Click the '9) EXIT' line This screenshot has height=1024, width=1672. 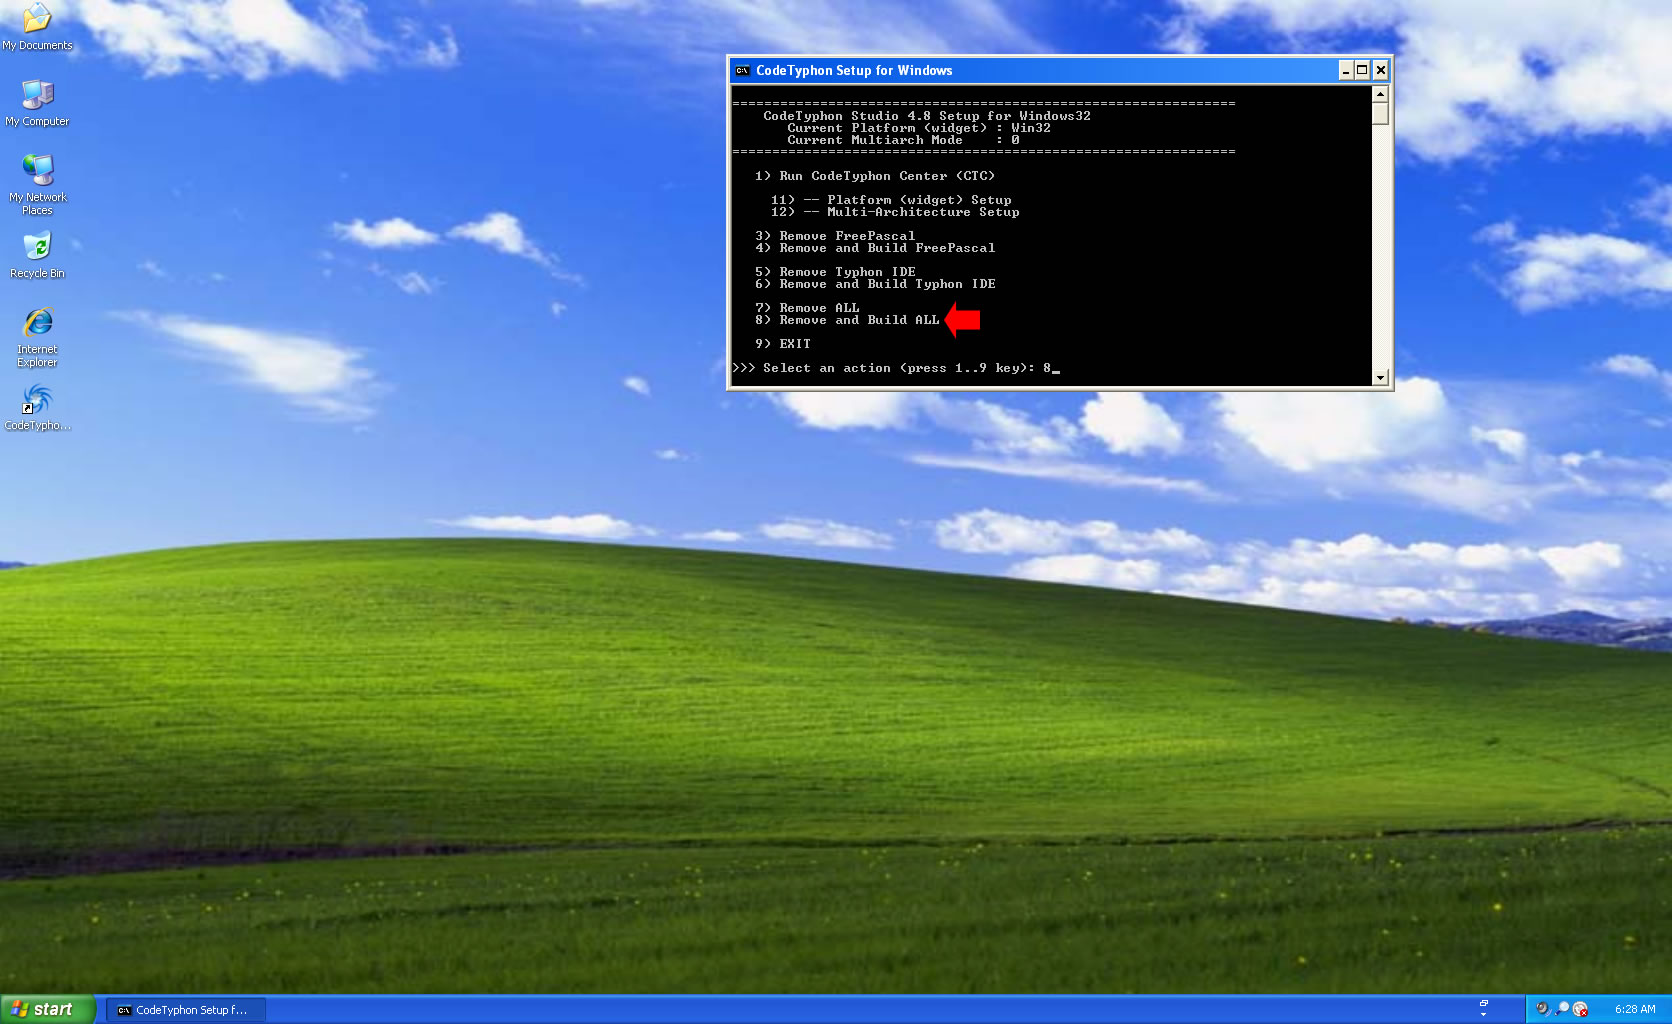click(783, 344)
